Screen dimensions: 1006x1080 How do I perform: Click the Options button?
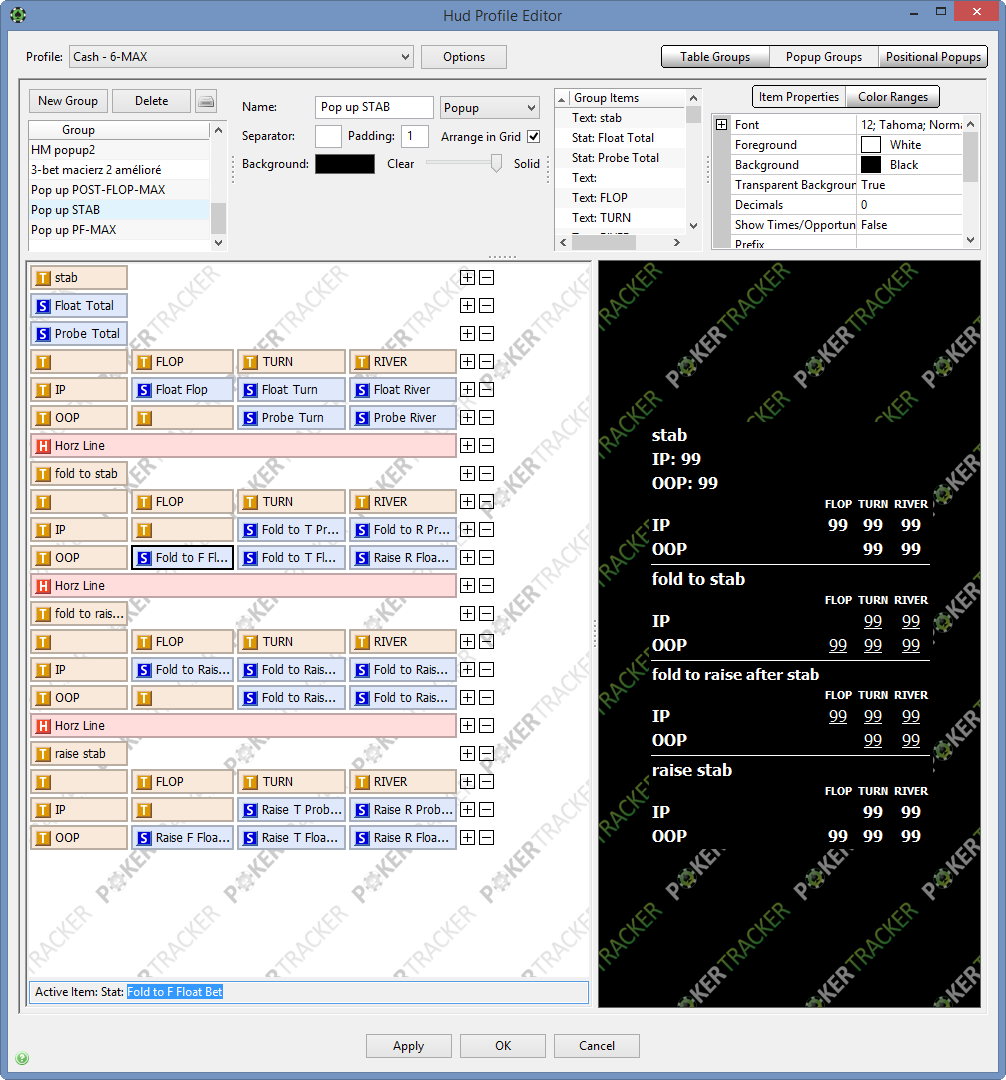pos(463,56)
